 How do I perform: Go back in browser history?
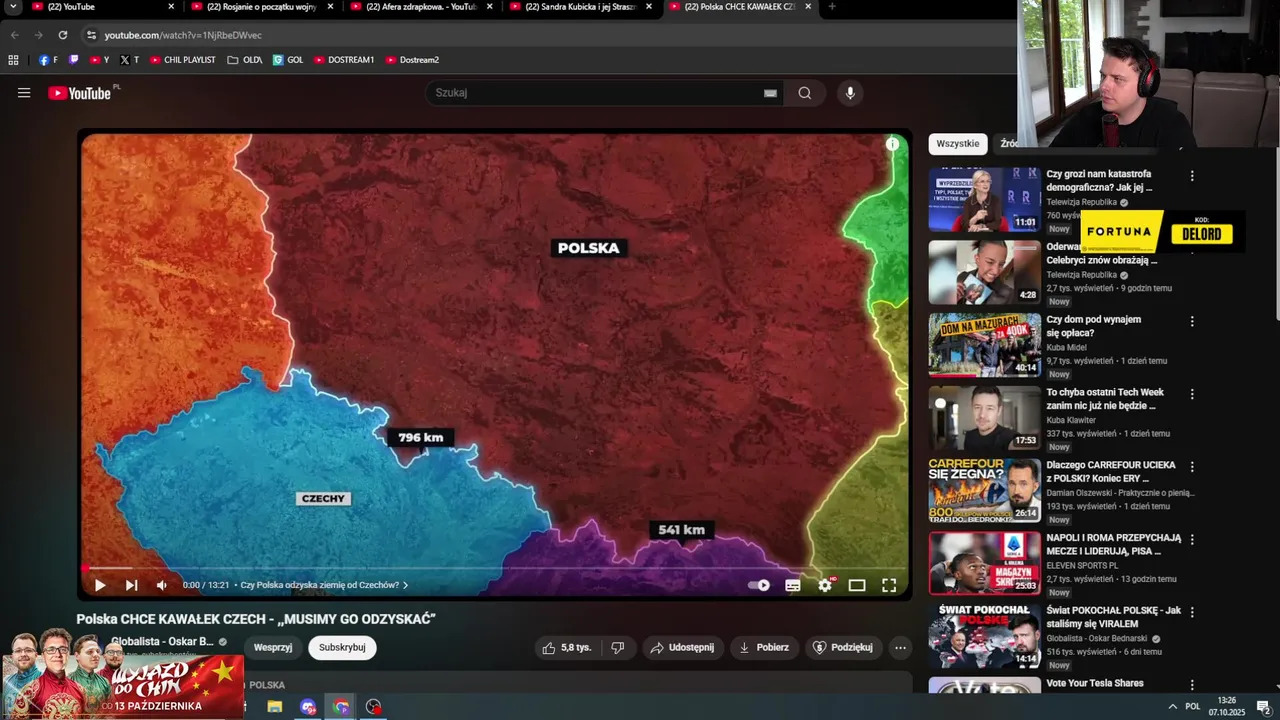click(14, 35)
